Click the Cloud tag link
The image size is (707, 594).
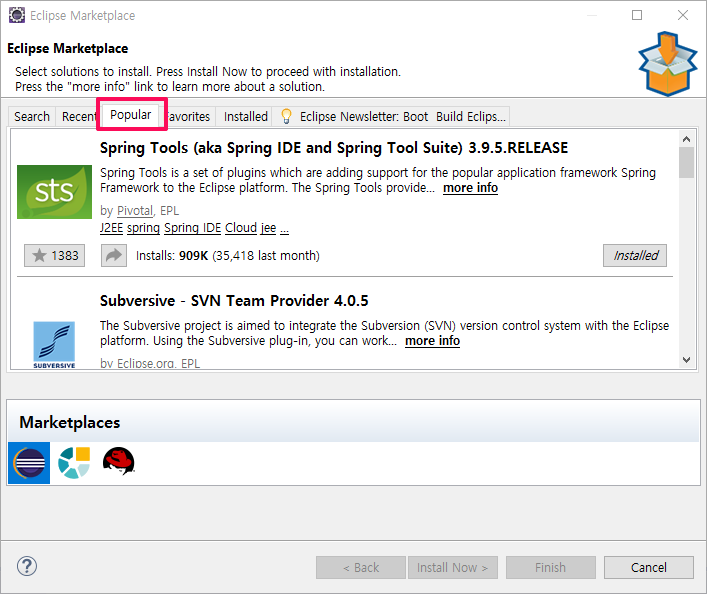[241, 228]
